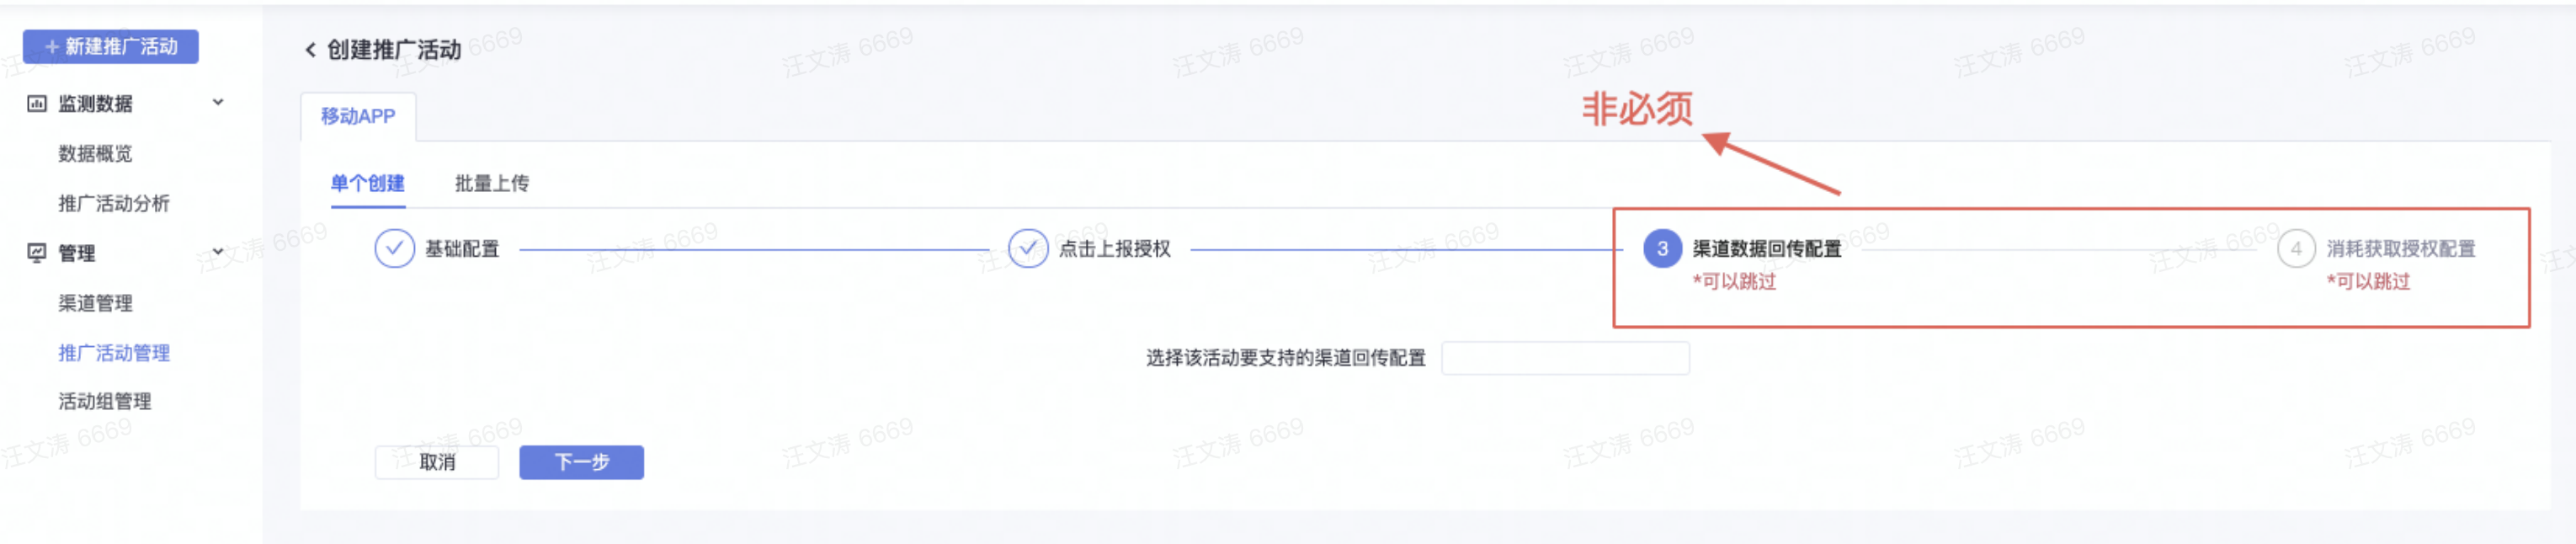The image size is (2576, 544).
Task: Select the 移动APP tab
Action: (x=358, y=116)
